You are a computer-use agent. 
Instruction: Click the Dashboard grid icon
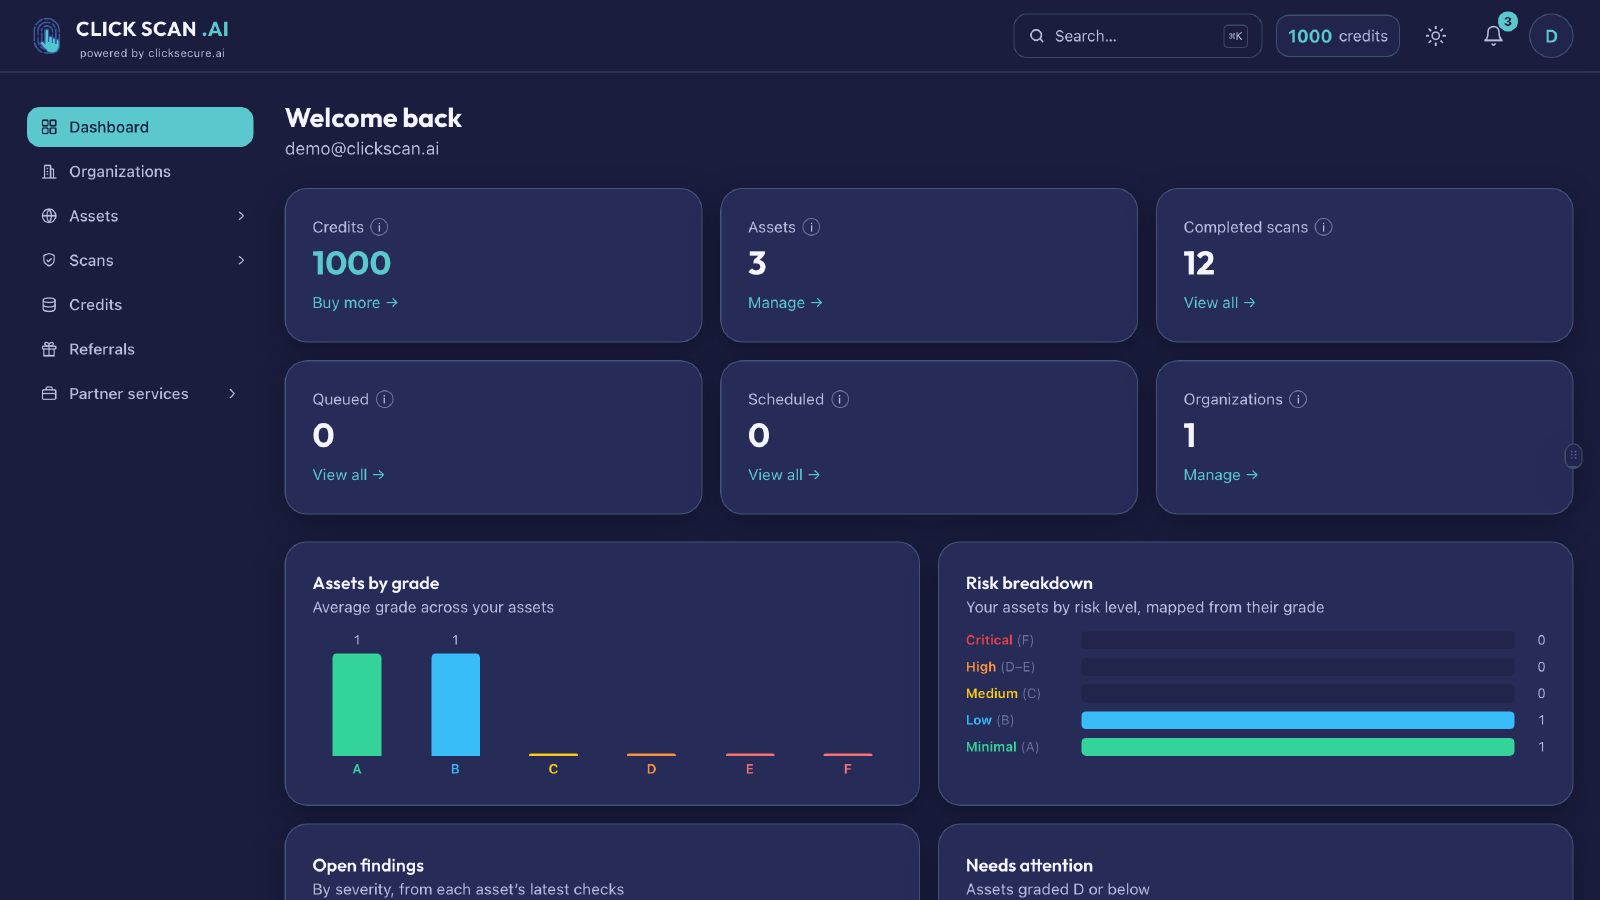tap(49, 127)
